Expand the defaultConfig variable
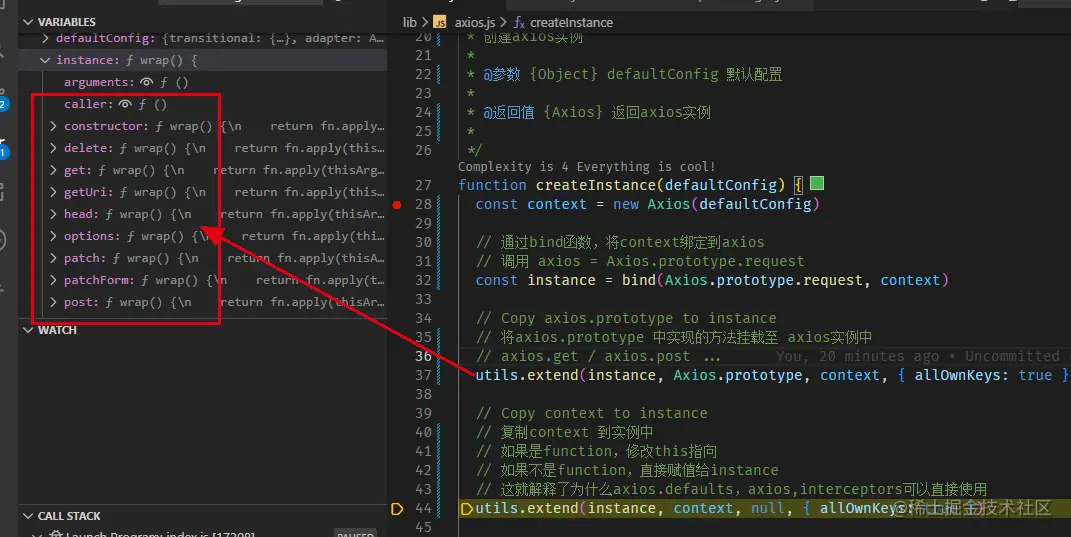Image resolution: width=1071 pixels, height=537 pixels. [45, 38]
